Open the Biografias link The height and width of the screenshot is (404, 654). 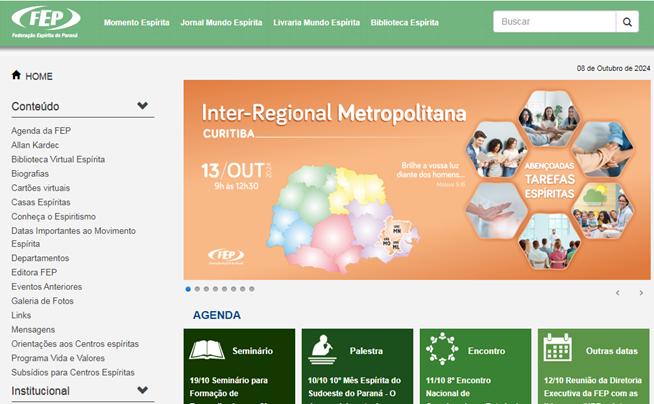30,174
